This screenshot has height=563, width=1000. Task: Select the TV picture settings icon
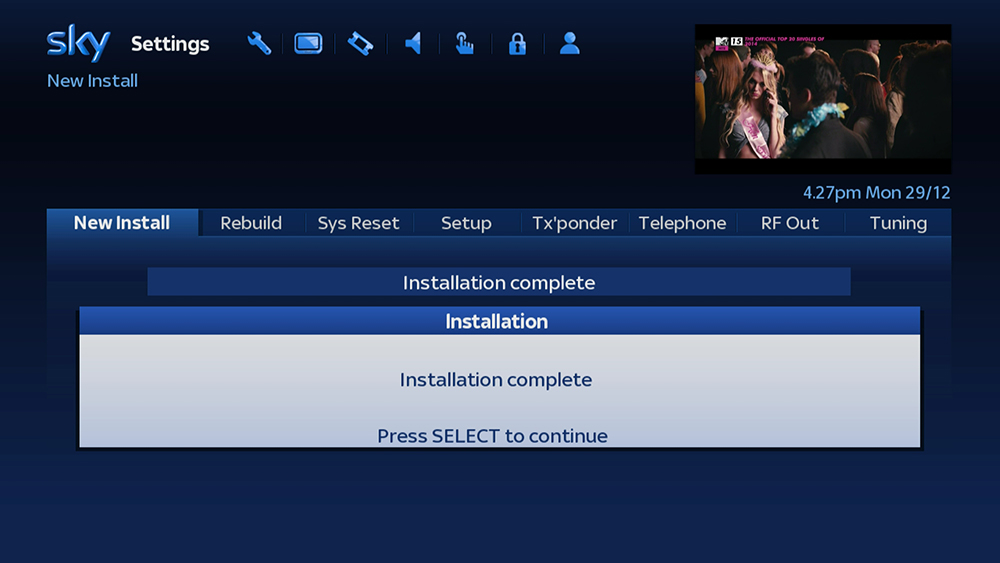click(308, 43)
